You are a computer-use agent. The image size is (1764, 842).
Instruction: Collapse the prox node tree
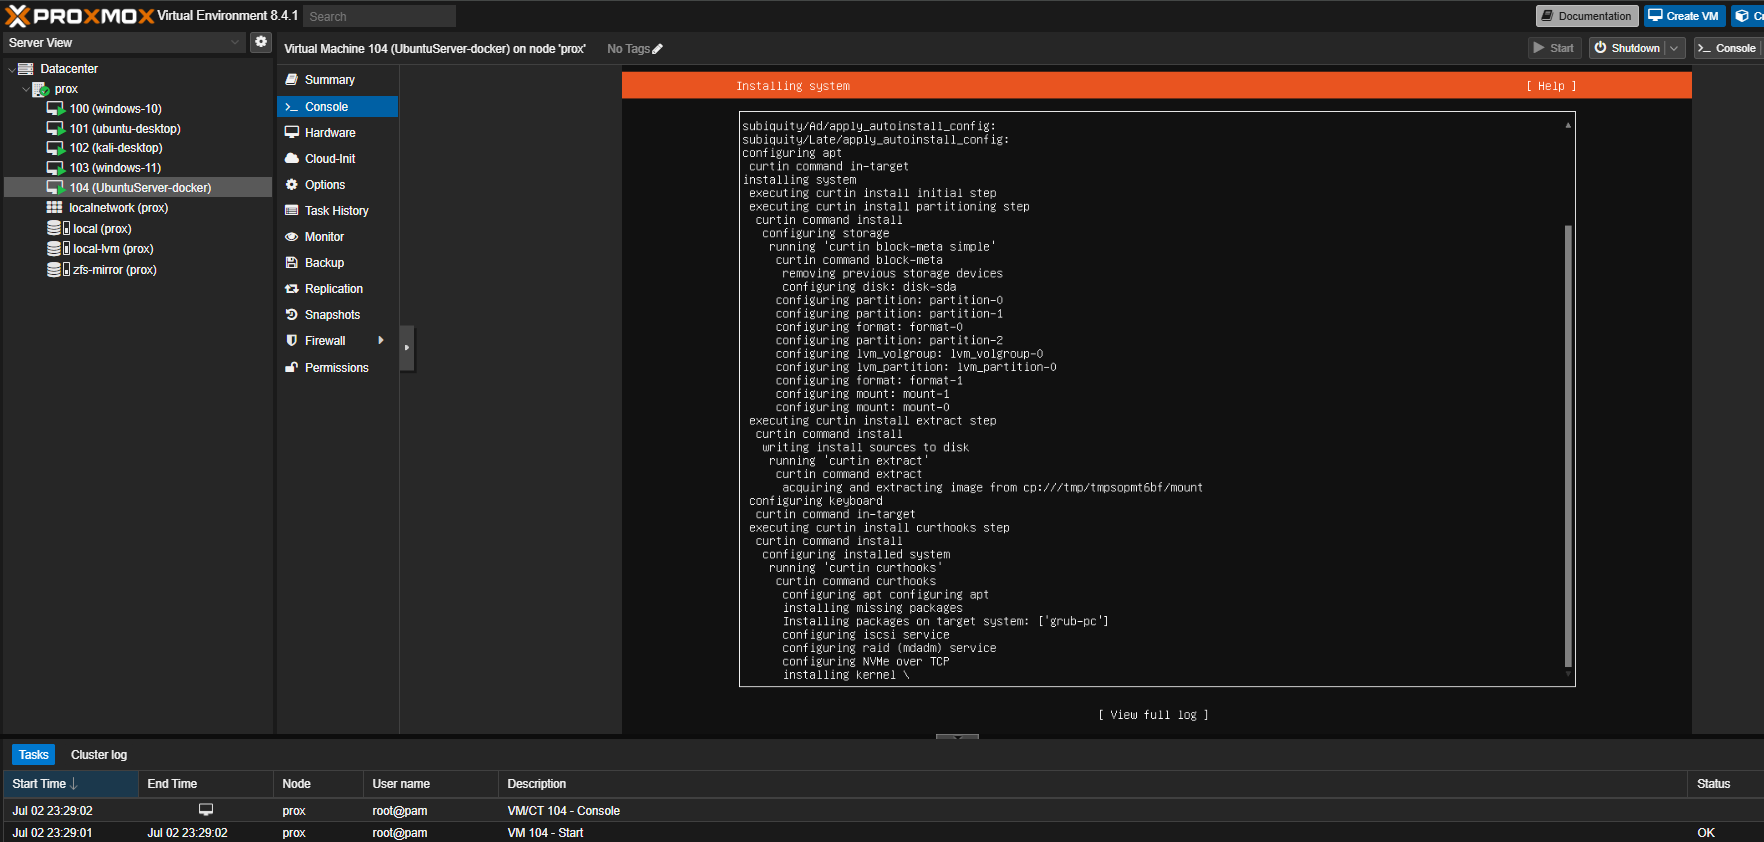[x=26, y=89]
